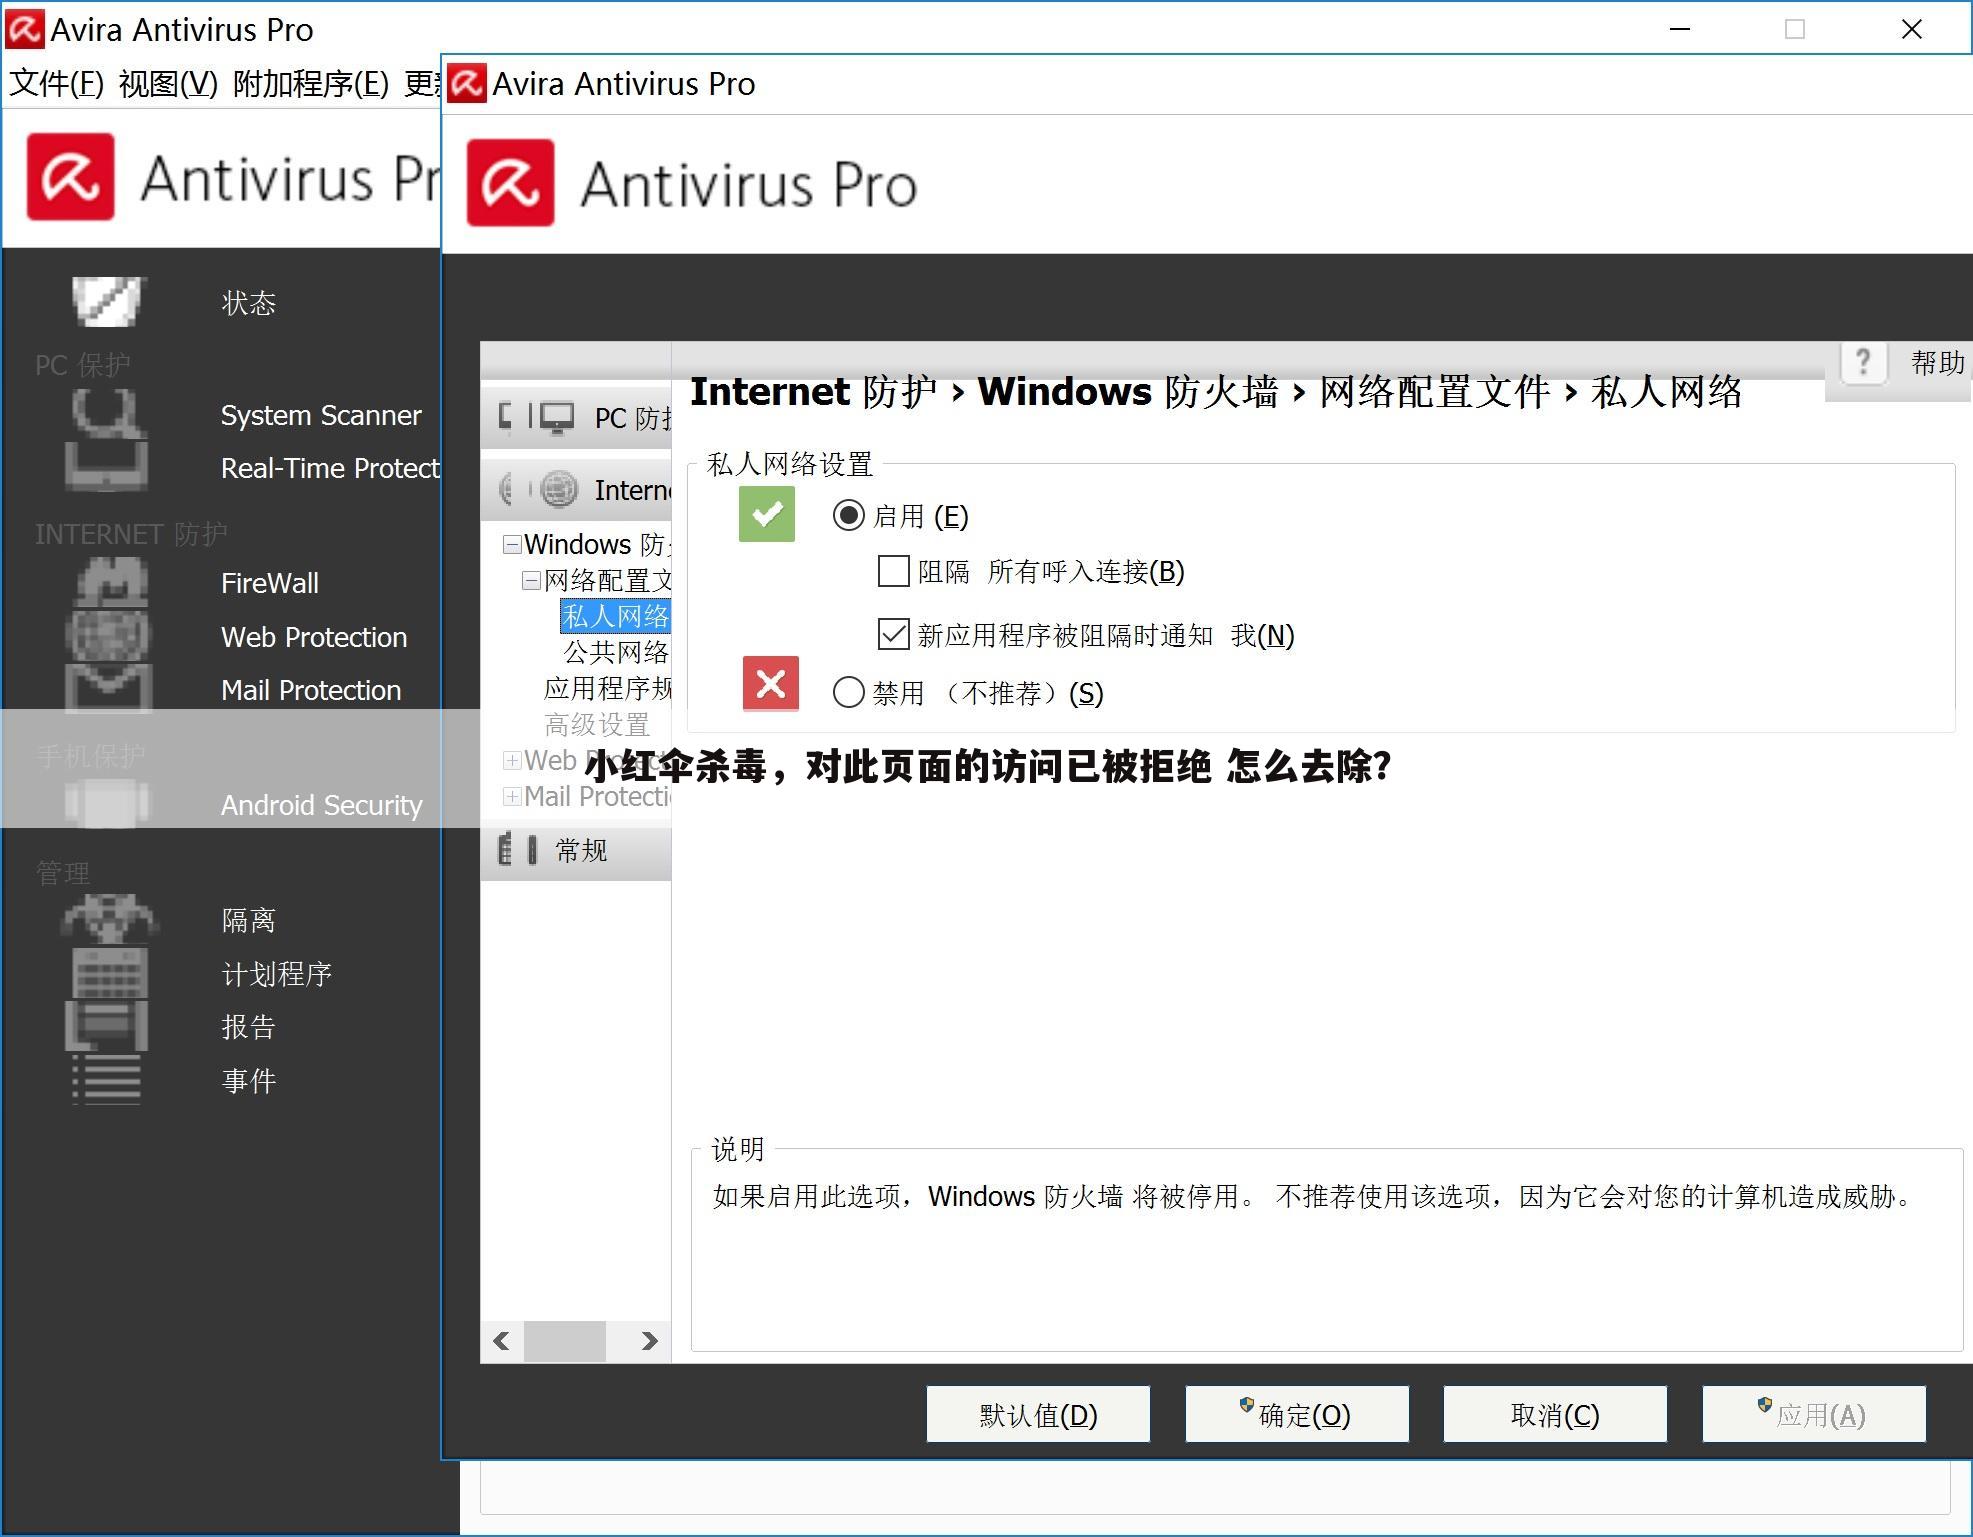Select 公共网络 in the tree
The width and height of the screenshot is (1973, 1537).
(x=616, y=652)
